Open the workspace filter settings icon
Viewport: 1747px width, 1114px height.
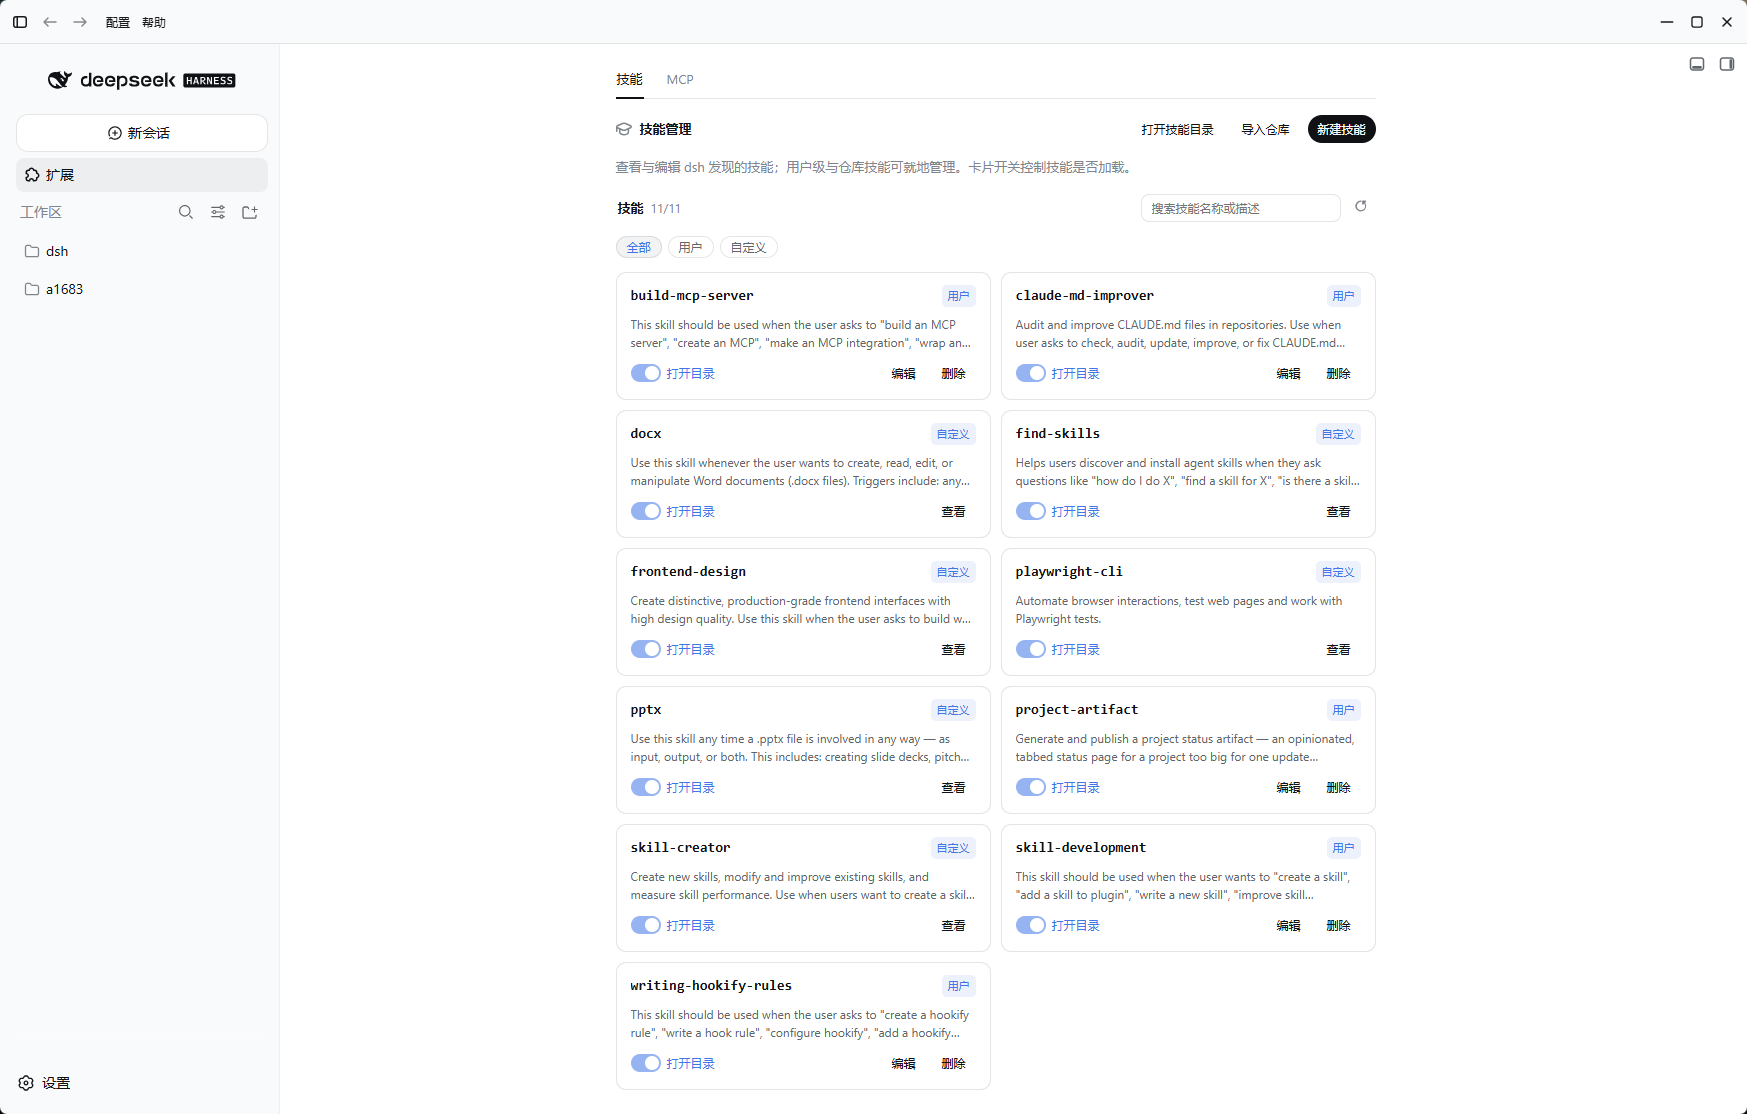pos(218,212)
